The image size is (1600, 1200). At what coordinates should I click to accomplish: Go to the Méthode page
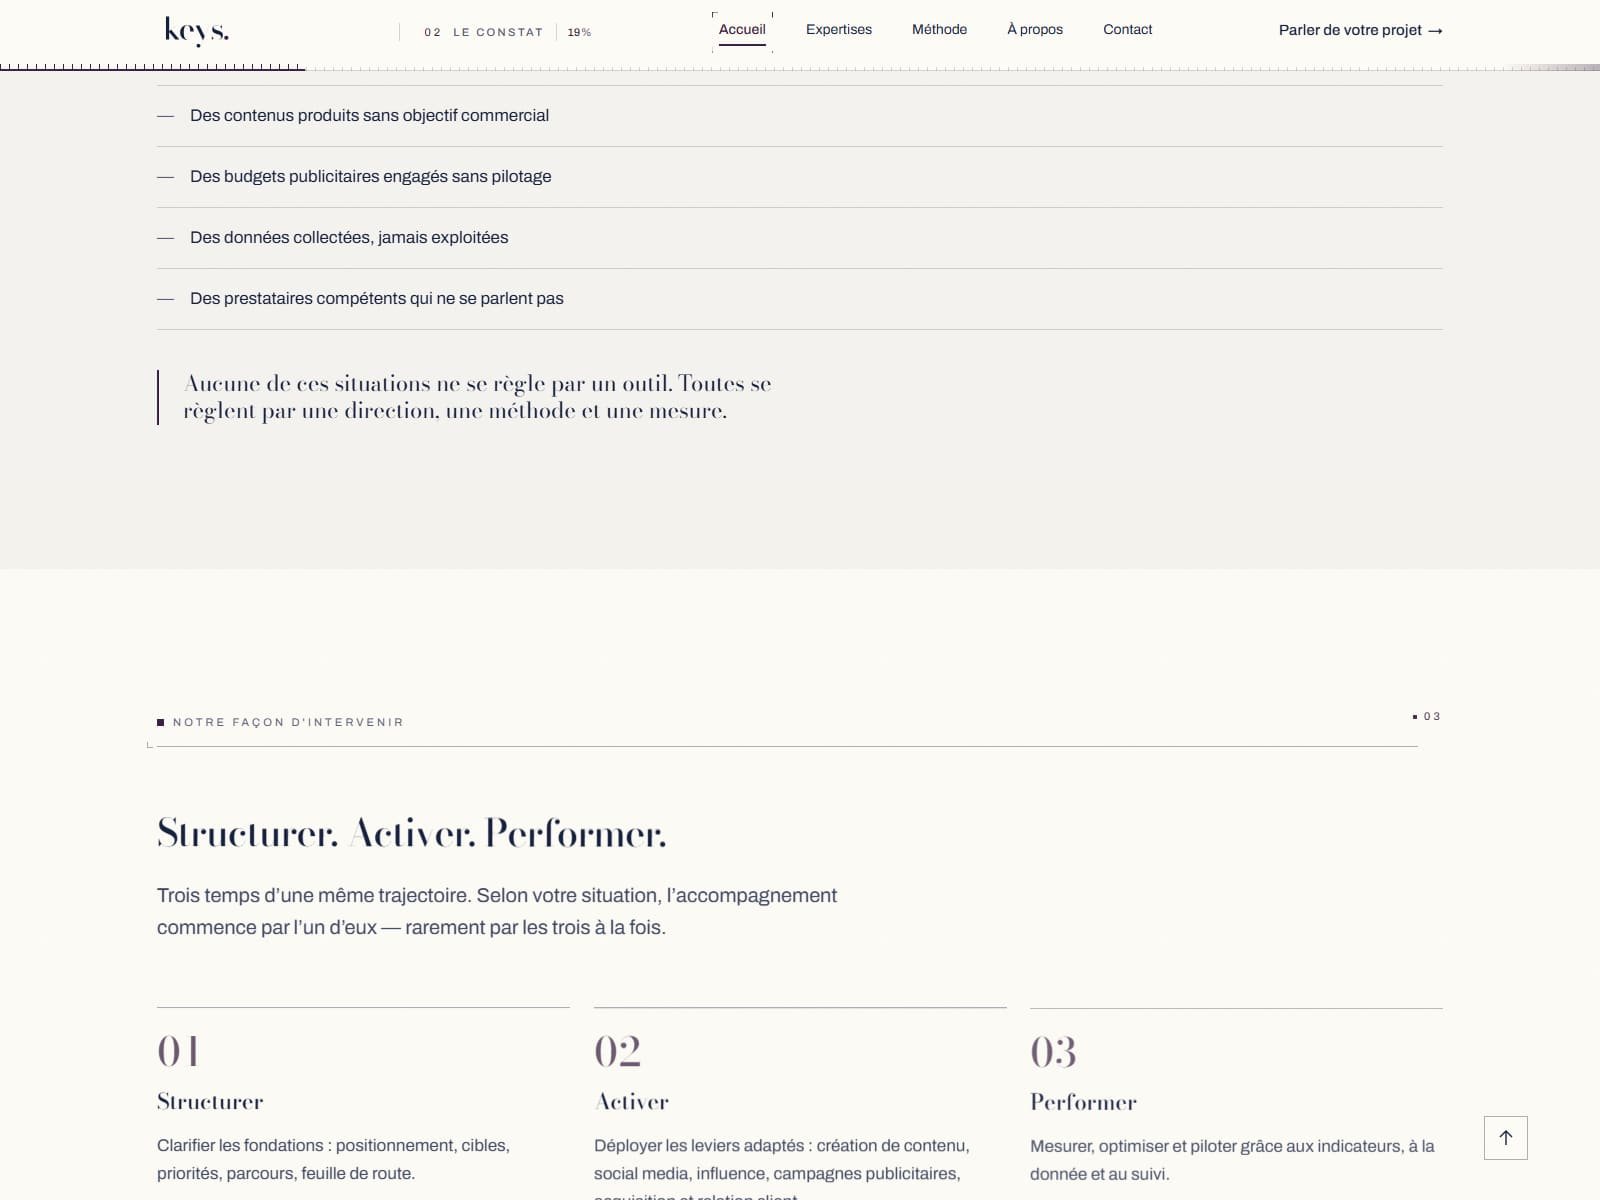click(x=939, y=30)
